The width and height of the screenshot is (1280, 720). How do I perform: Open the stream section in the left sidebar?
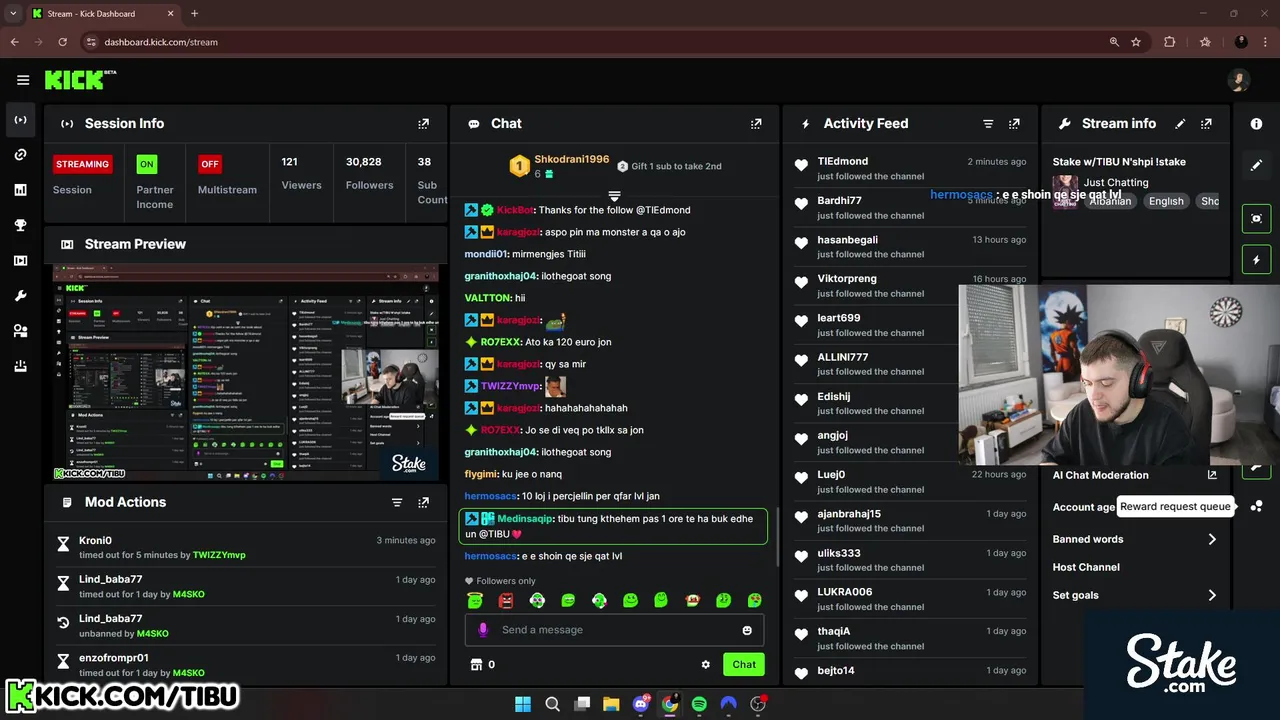[x=20, y=120]
